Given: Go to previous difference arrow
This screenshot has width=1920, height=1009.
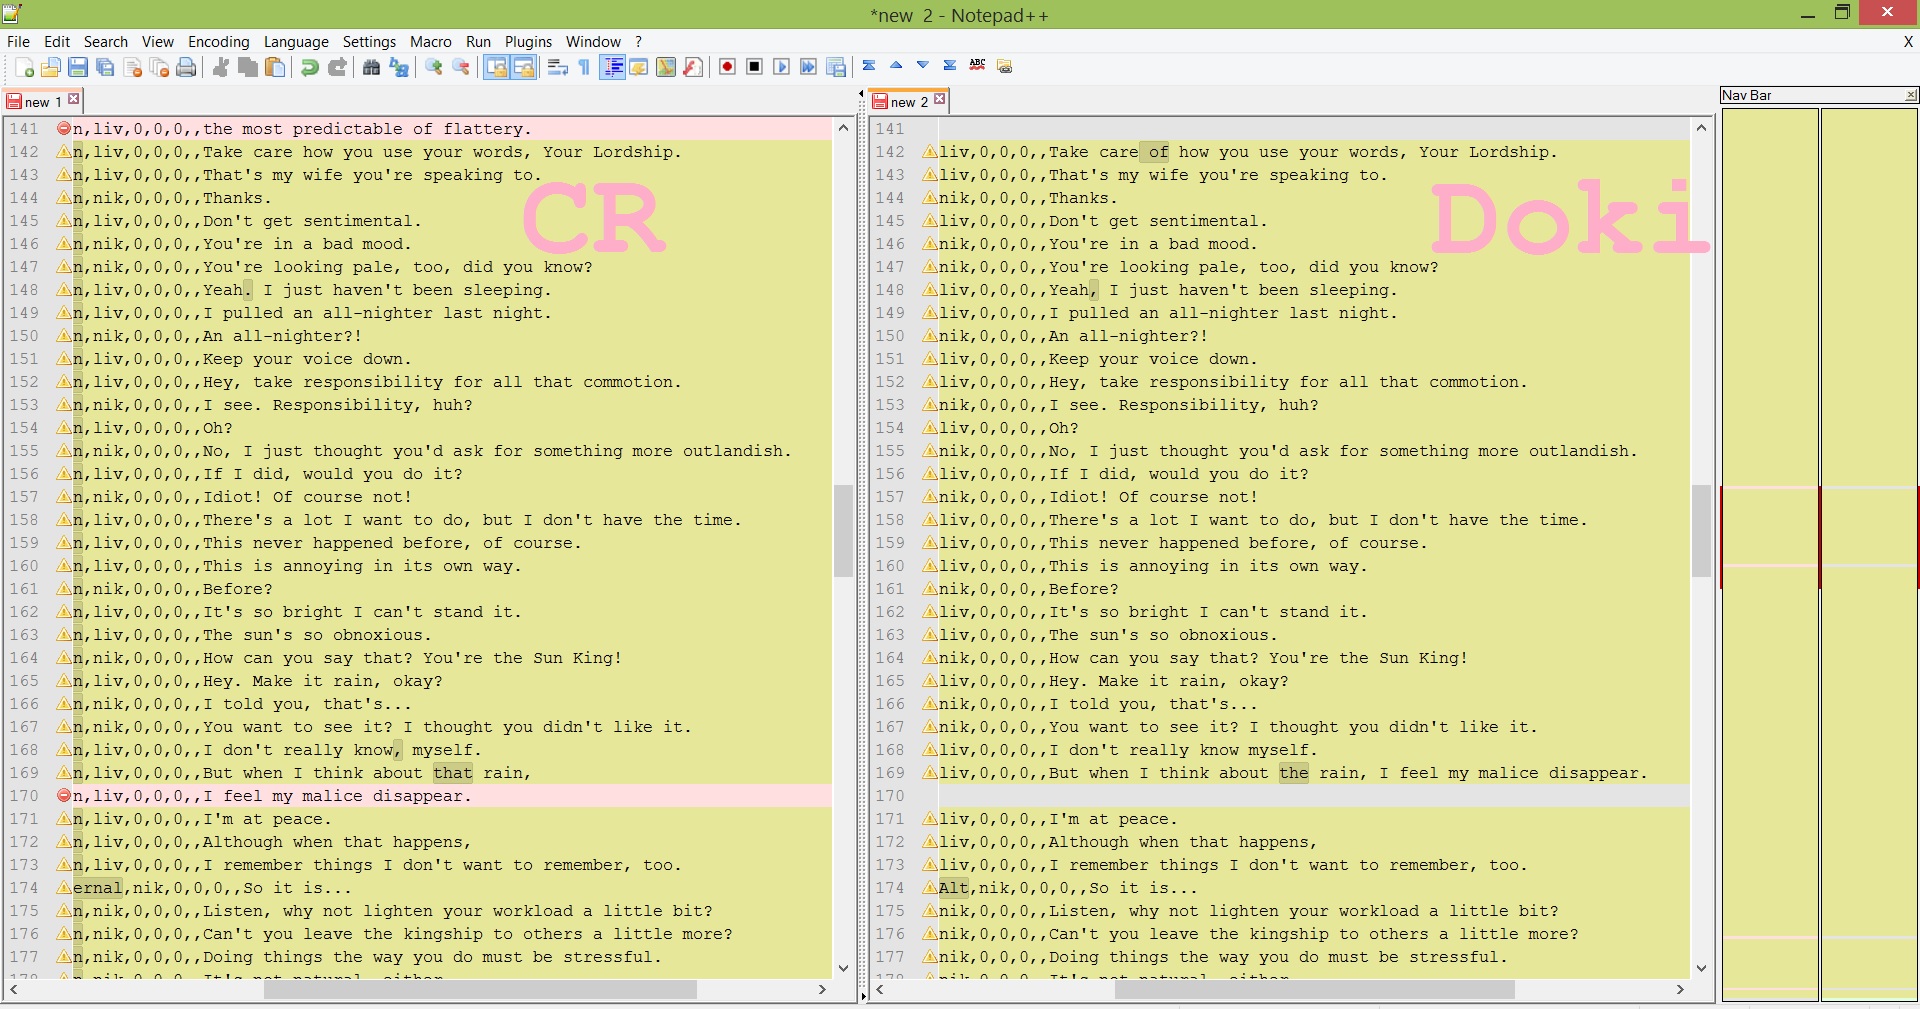Looking at the screenshot, I should coord(896,66).
